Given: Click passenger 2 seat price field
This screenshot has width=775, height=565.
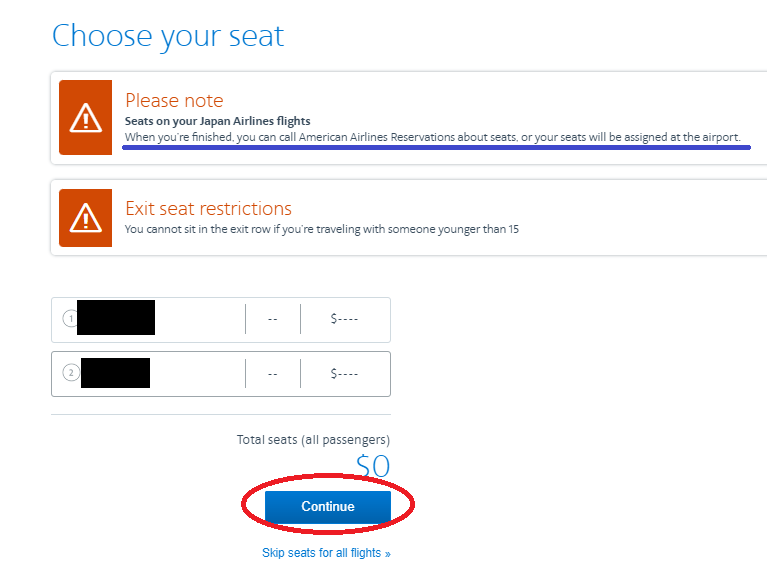Looking at the screenshot, I should point(344,374).
